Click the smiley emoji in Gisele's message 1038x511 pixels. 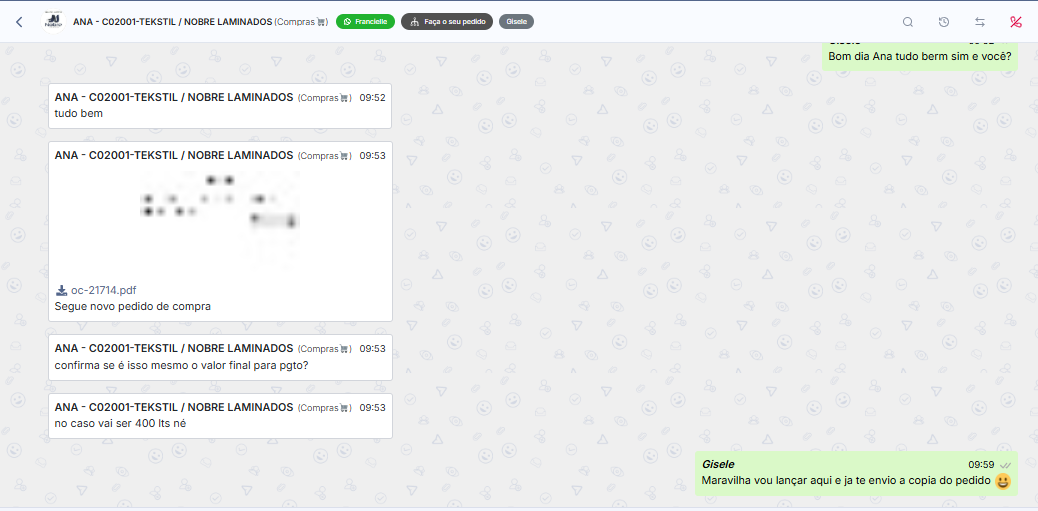(x=1003, y=481)
